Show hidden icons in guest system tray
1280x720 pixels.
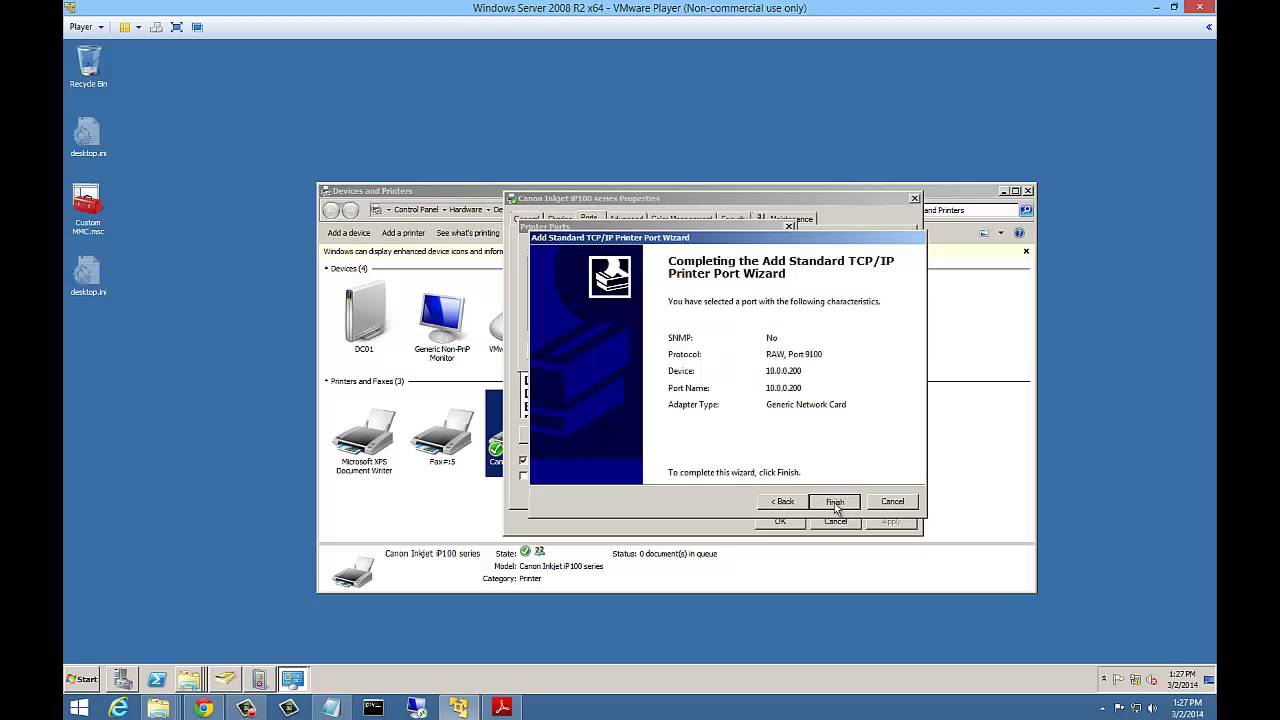pyautogui.click(x=1104, y=679)
